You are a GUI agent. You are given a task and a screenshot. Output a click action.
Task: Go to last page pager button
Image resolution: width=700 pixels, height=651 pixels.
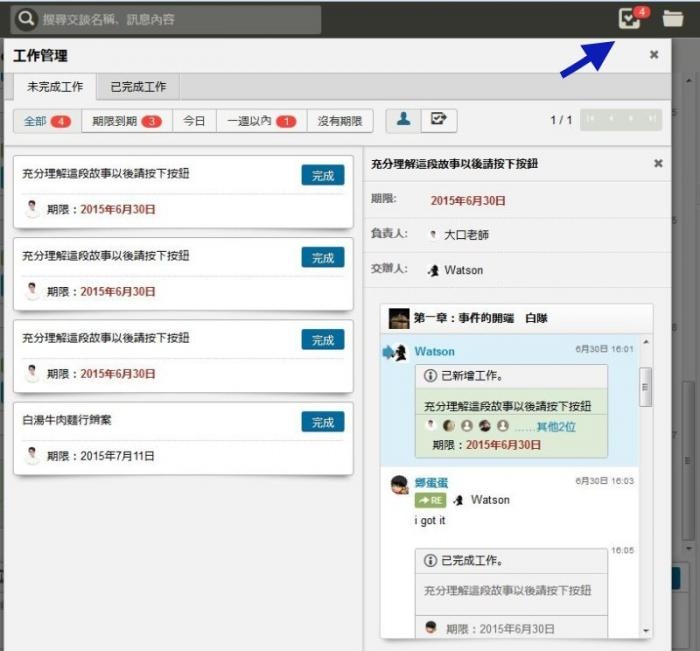(x=652, y=119)
